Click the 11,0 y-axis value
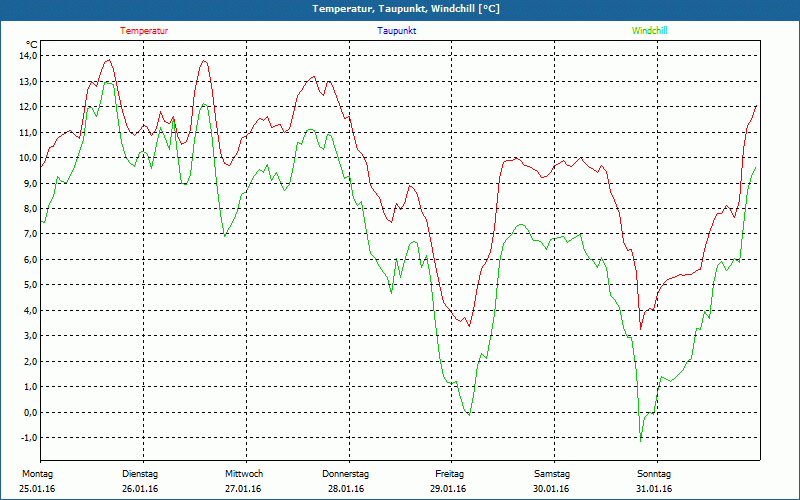This screenshot has height=500, width=800. coord(28,132)
